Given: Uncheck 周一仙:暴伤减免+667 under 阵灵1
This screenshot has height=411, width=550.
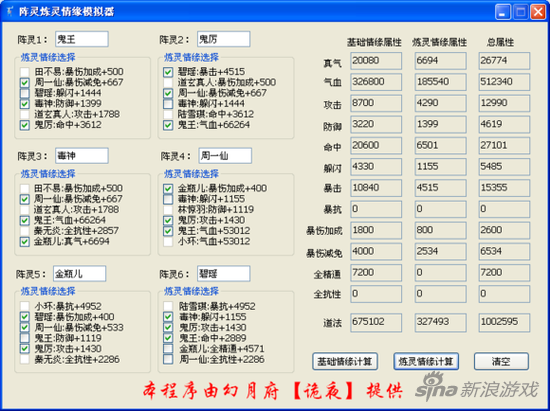Looking at the screenshot, I should point(25,82).
